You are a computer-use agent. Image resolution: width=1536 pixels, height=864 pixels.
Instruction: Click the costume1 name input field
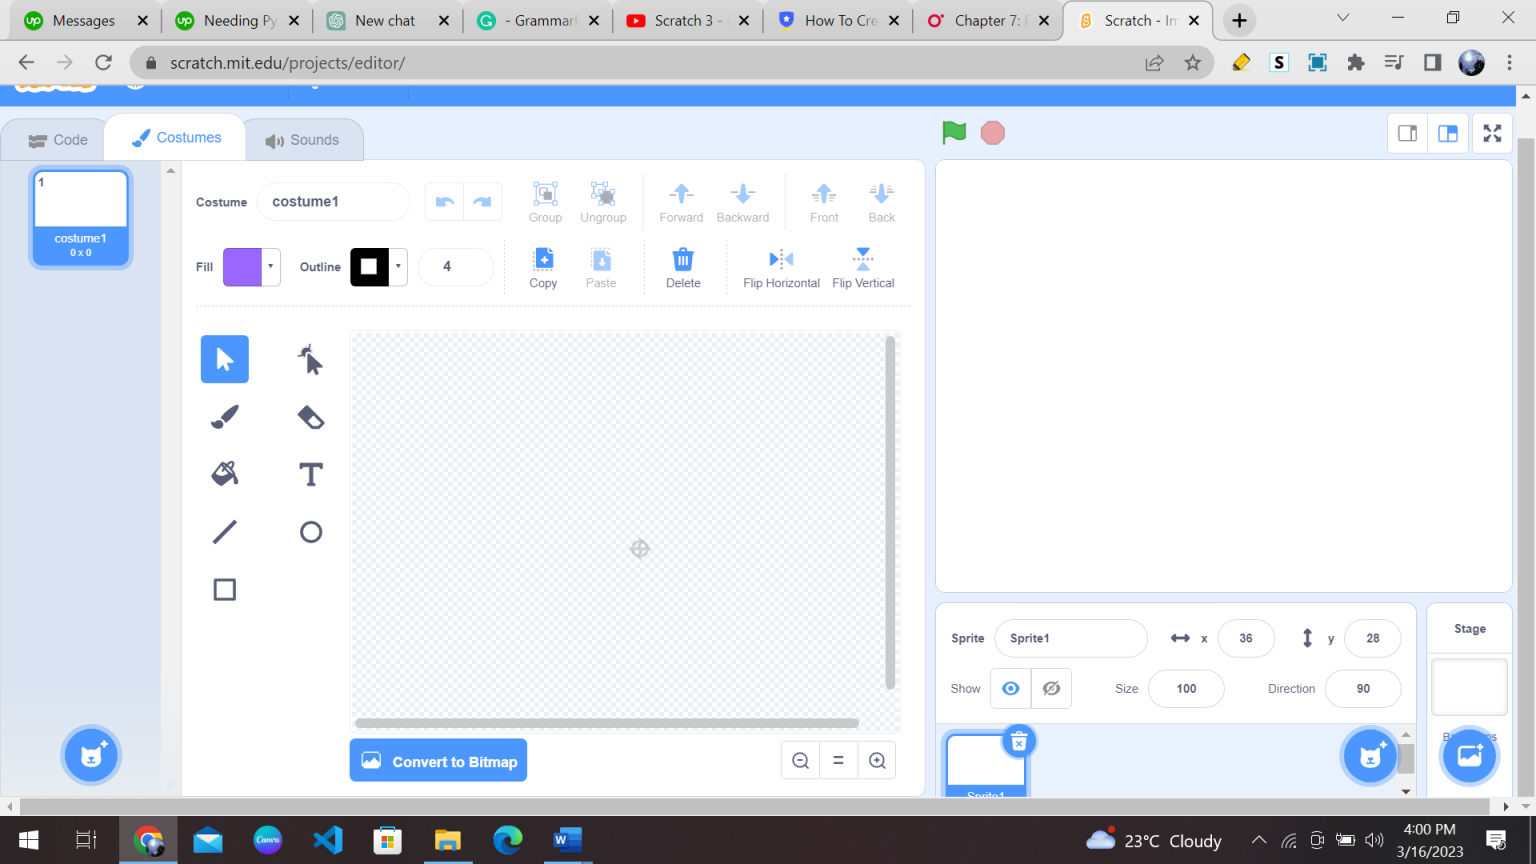point(333,201)
